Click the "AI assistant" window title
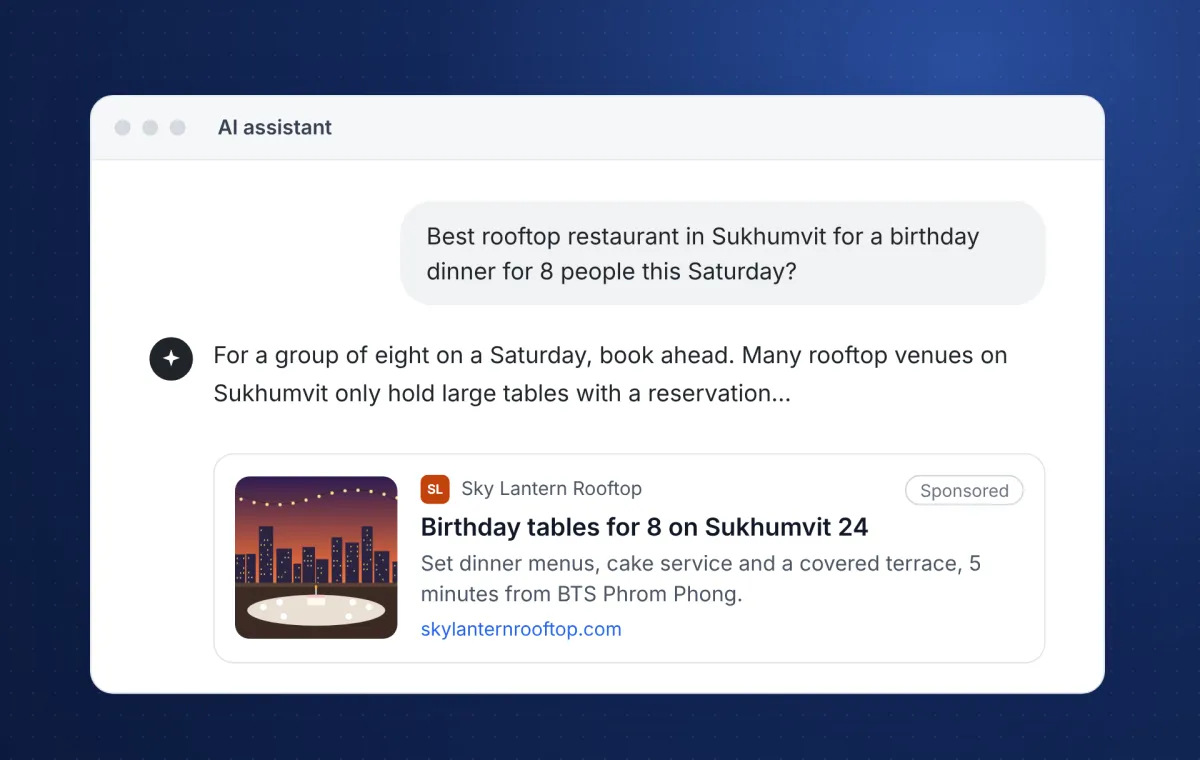Screen dimensions: 1200x760 point(275,127)
